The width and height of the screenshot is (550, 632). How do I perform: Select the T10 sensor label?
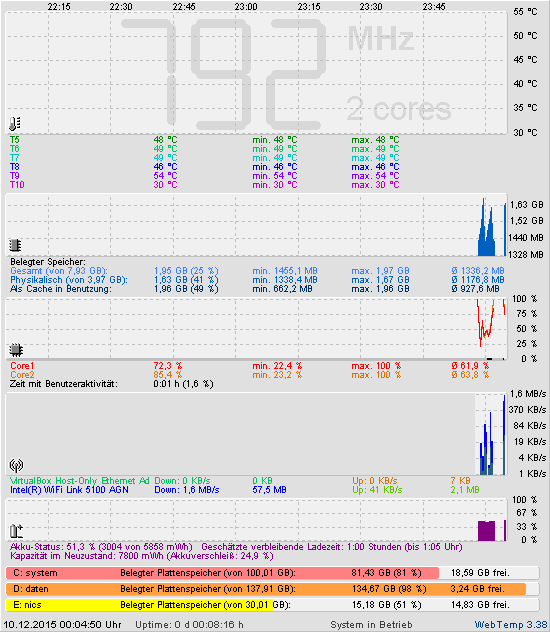17,185
